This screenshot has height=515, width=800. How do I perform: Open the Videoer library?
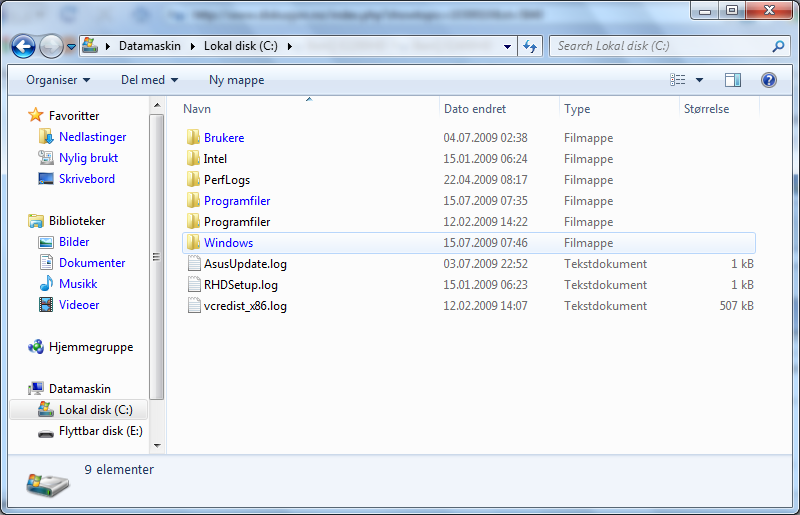pos(79,304)
